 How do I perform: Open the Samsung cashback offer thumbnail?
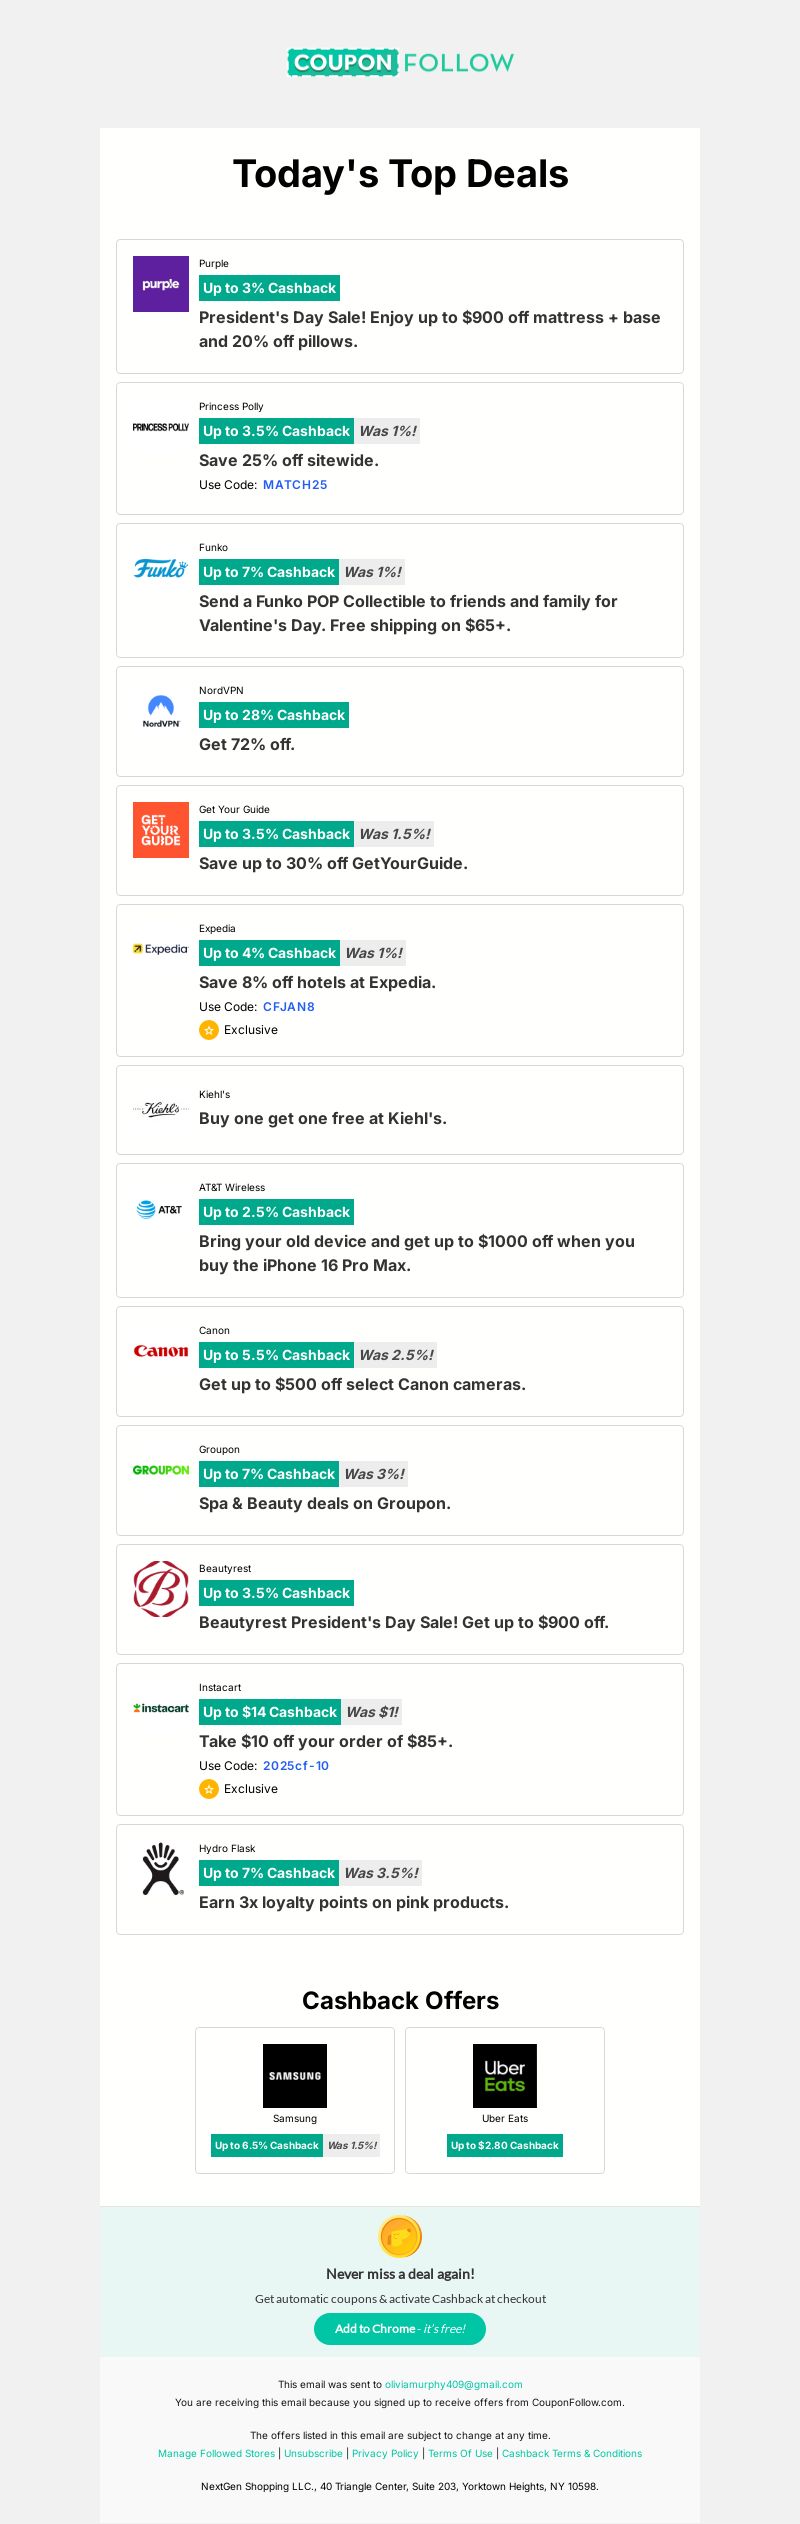coord(295,2076)
